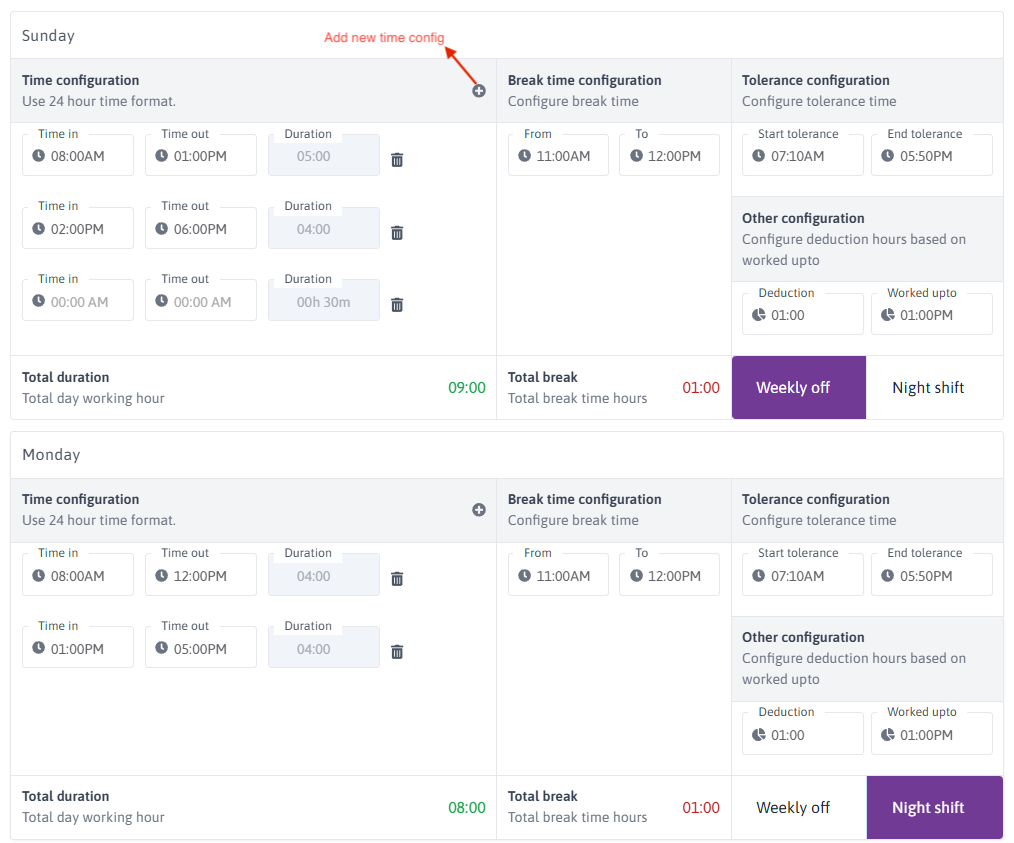Delete Monday's 01:00PM to 05:00PM time row
Screen dimensions: 1014x843
pyautogui.click(x=397, y=652)
